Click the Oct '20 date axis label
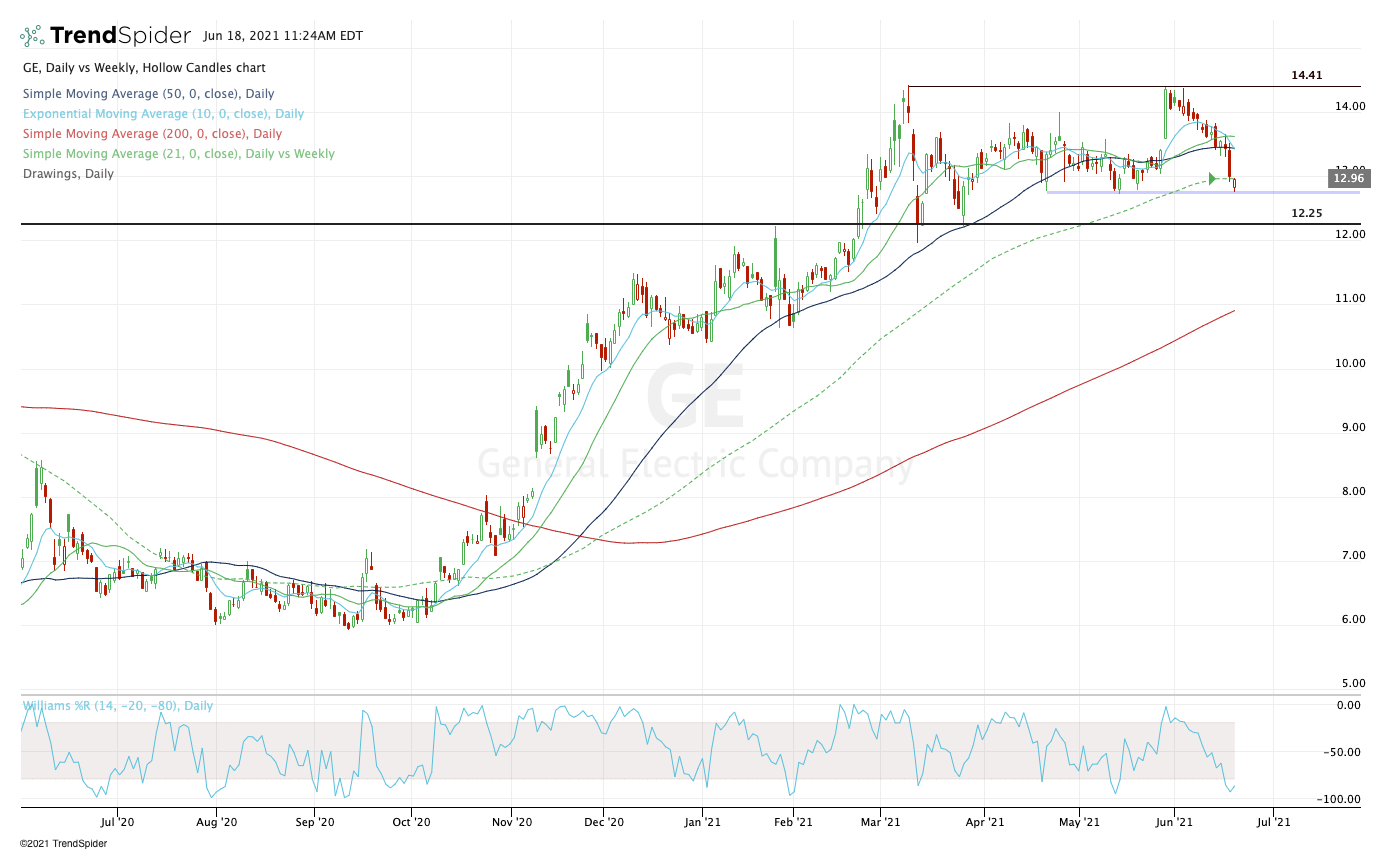The height and width of the screenshot is (853, 1391). point(410,822)
